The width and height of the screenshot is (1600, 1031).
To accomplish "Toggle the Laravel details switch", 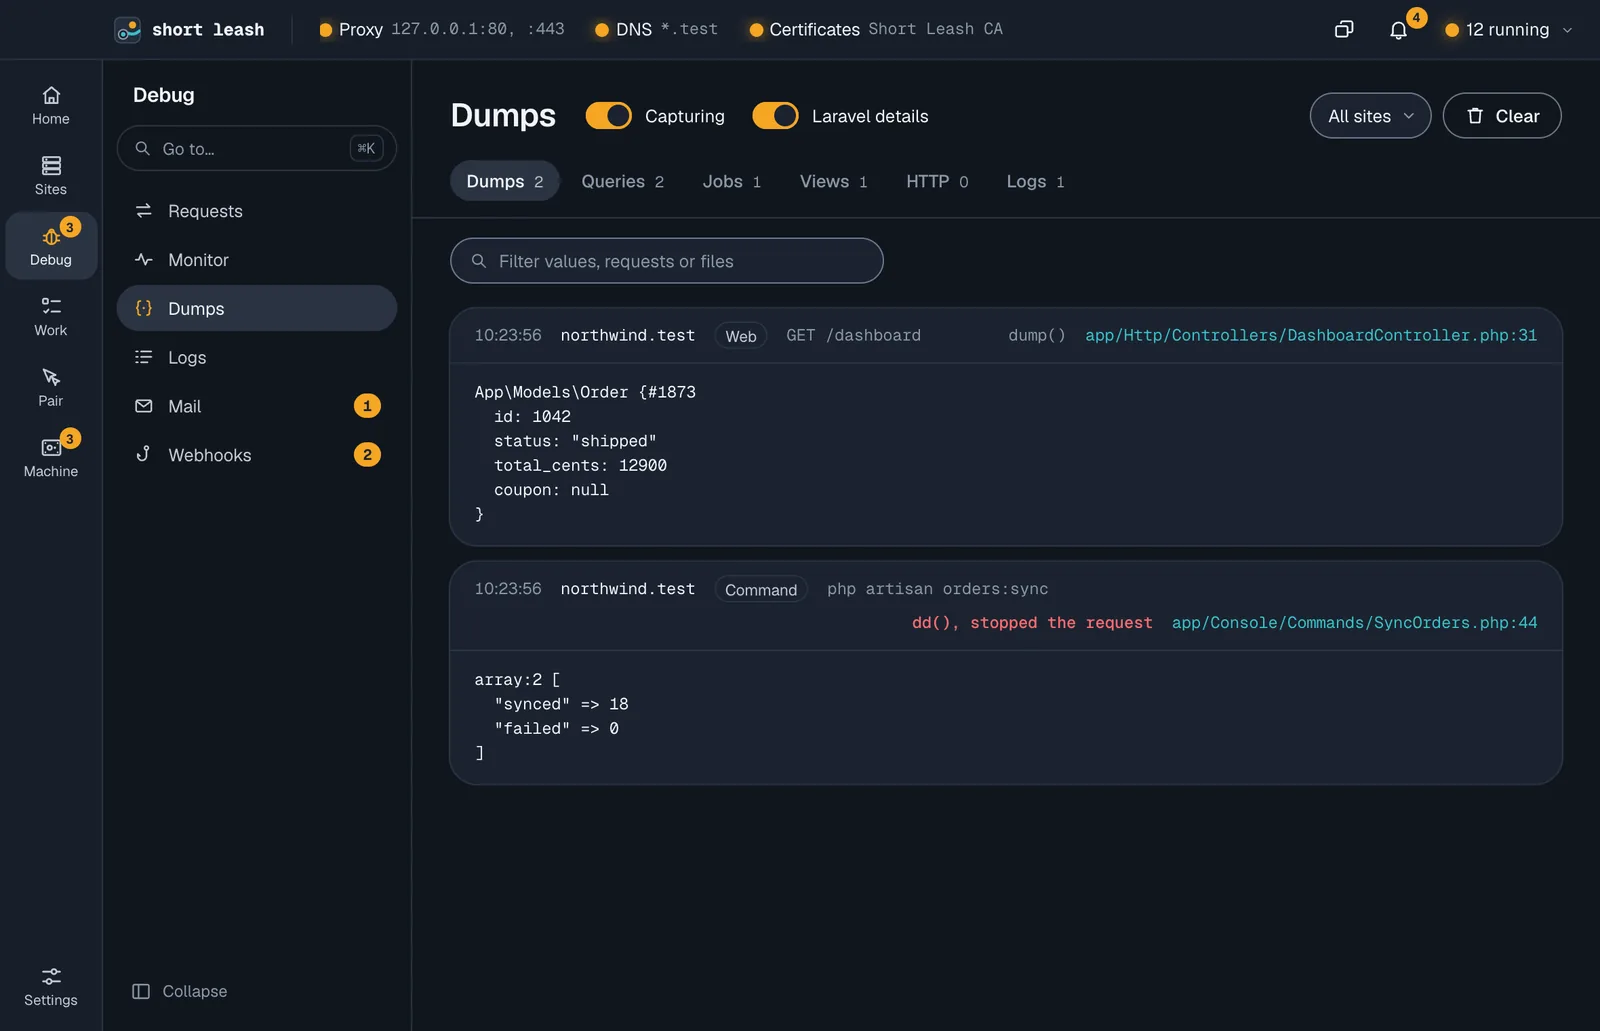I will point(775,116).
